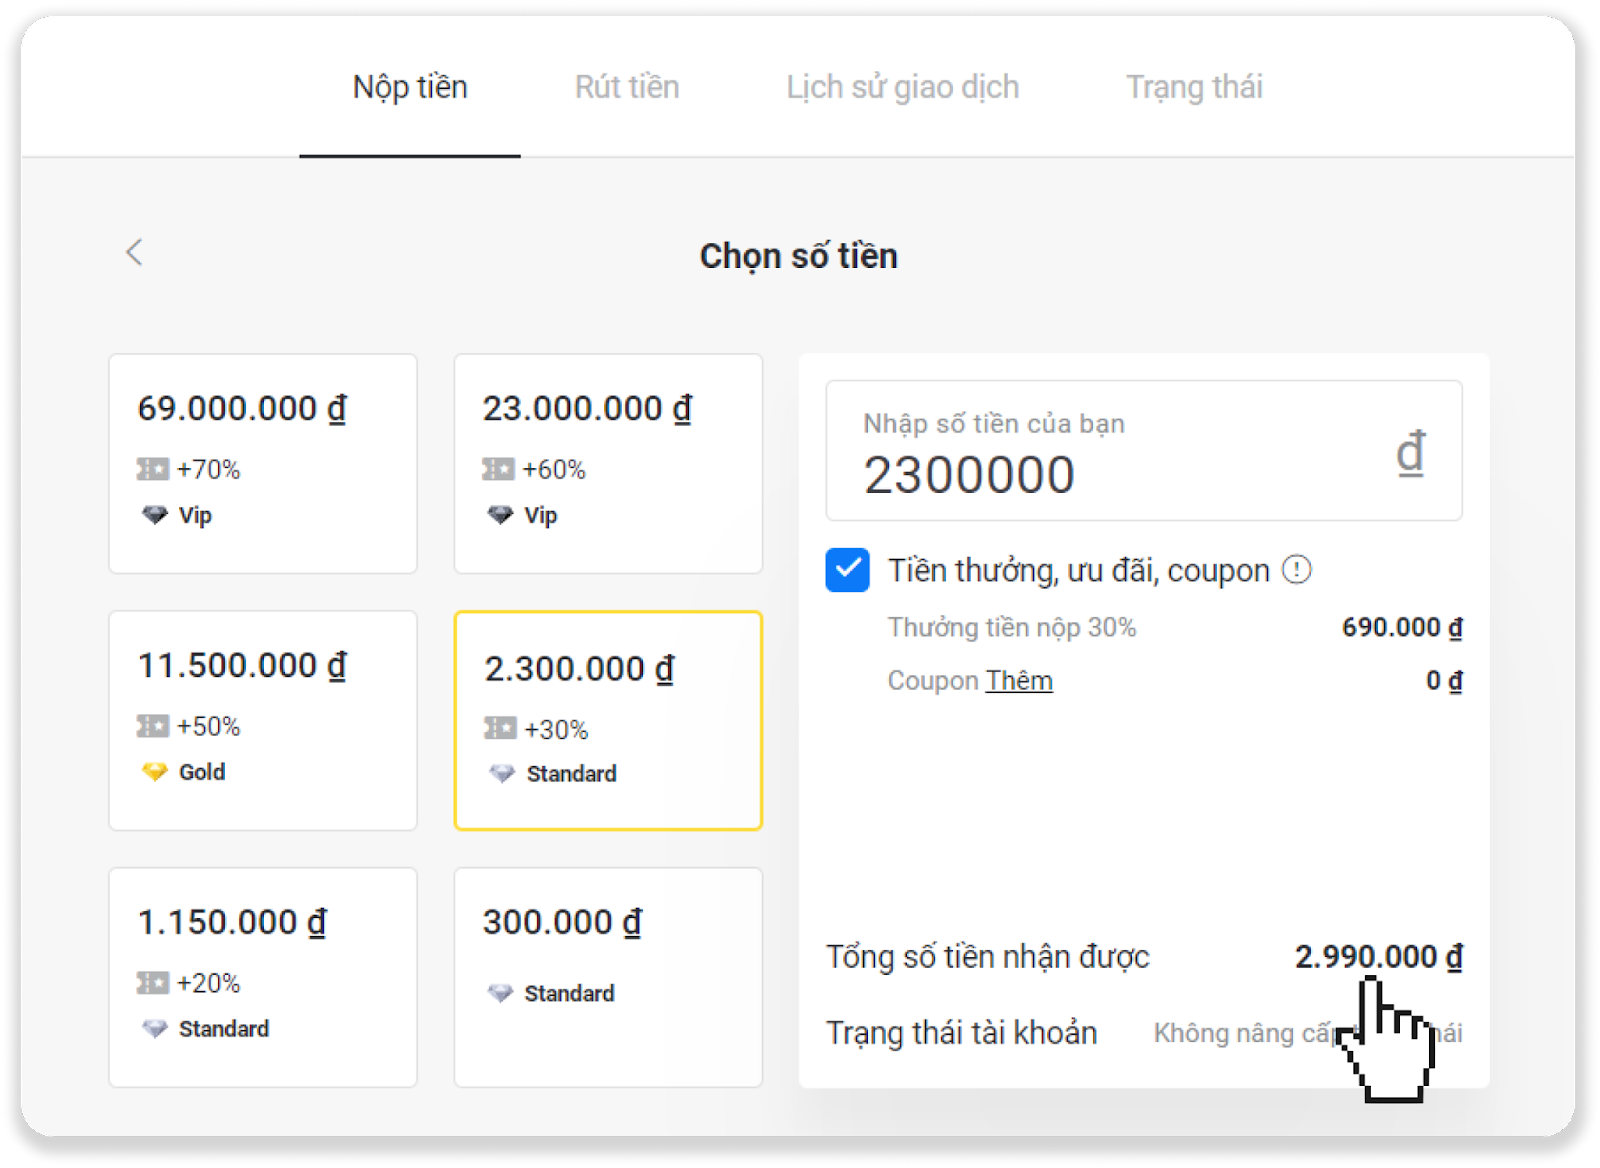The height and width of the screenshot is (1168, 1600).
Task: Go to the Trạng thái tab
Action: (x=1194, y=87)
